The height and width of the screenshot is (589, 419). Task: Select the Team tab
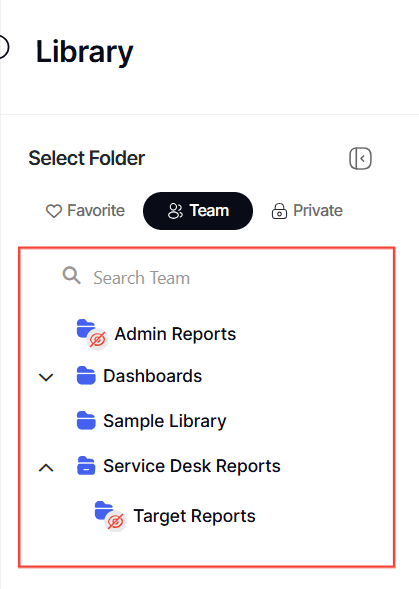[198, 211]
